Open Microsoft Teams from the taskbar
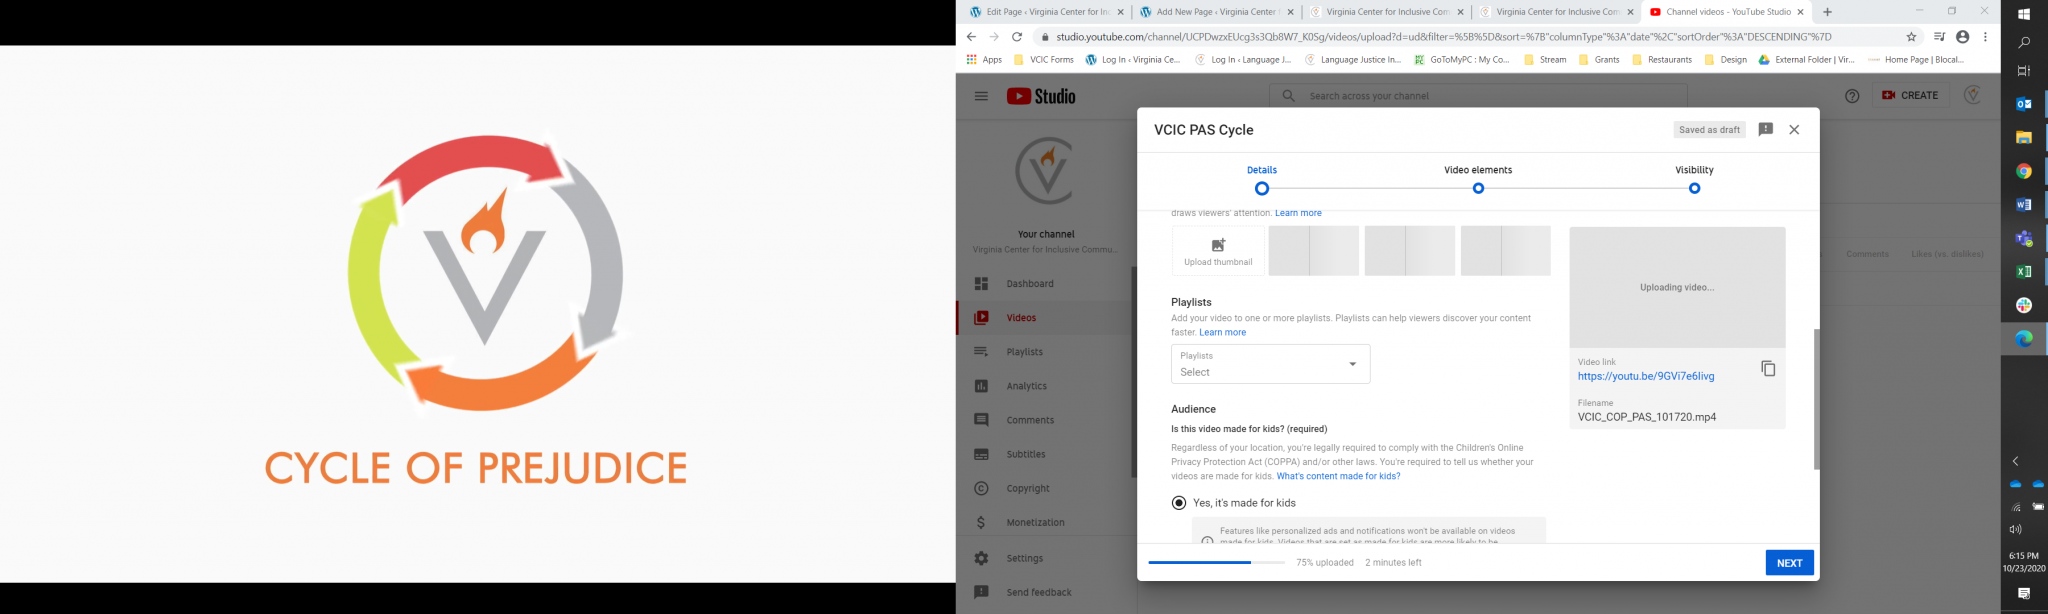The height and width of the screenshot is (614, 2048). [x=2023, y=238]
